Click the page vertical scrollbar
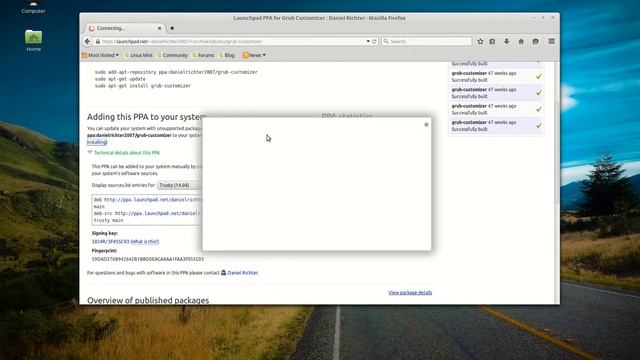640x360 pixels. tap(557, 153)
